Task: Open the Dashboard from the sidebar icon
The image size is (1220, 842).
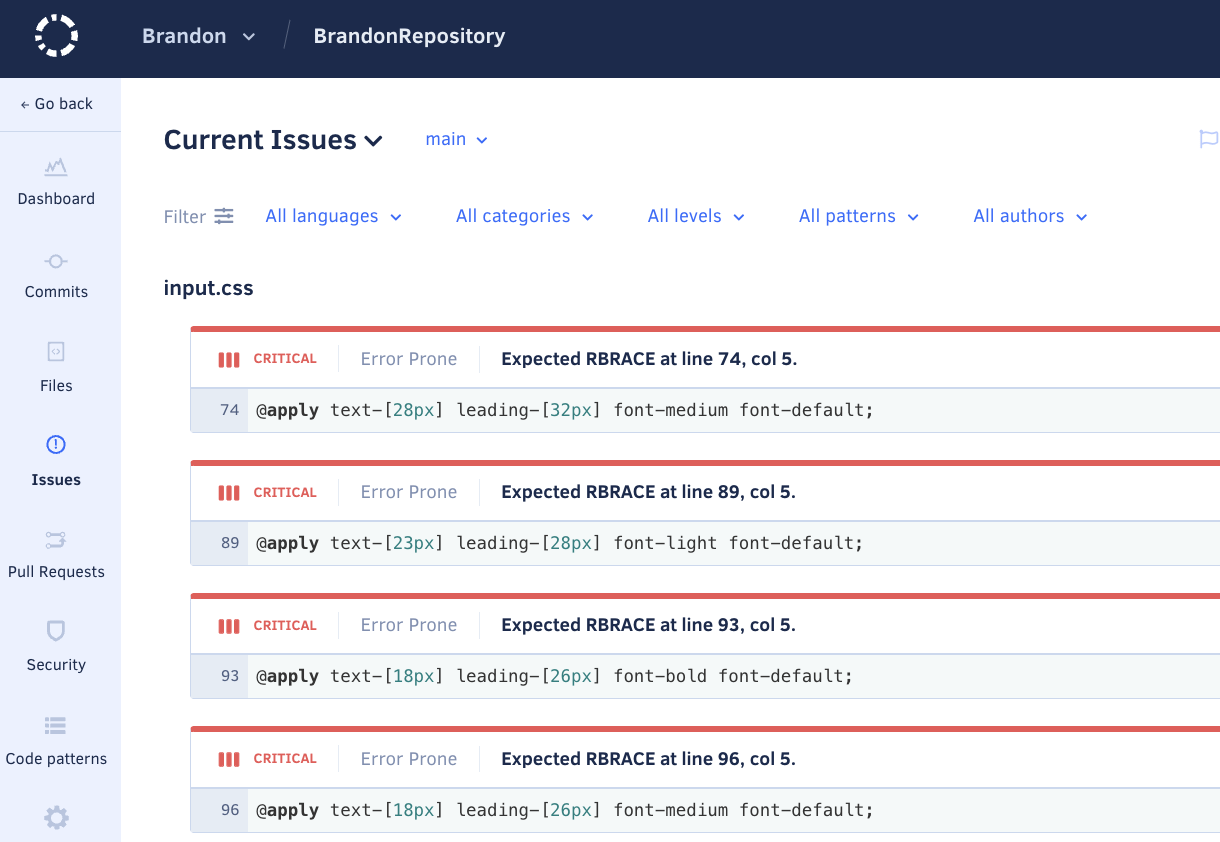Action: [x=56, y=168]
